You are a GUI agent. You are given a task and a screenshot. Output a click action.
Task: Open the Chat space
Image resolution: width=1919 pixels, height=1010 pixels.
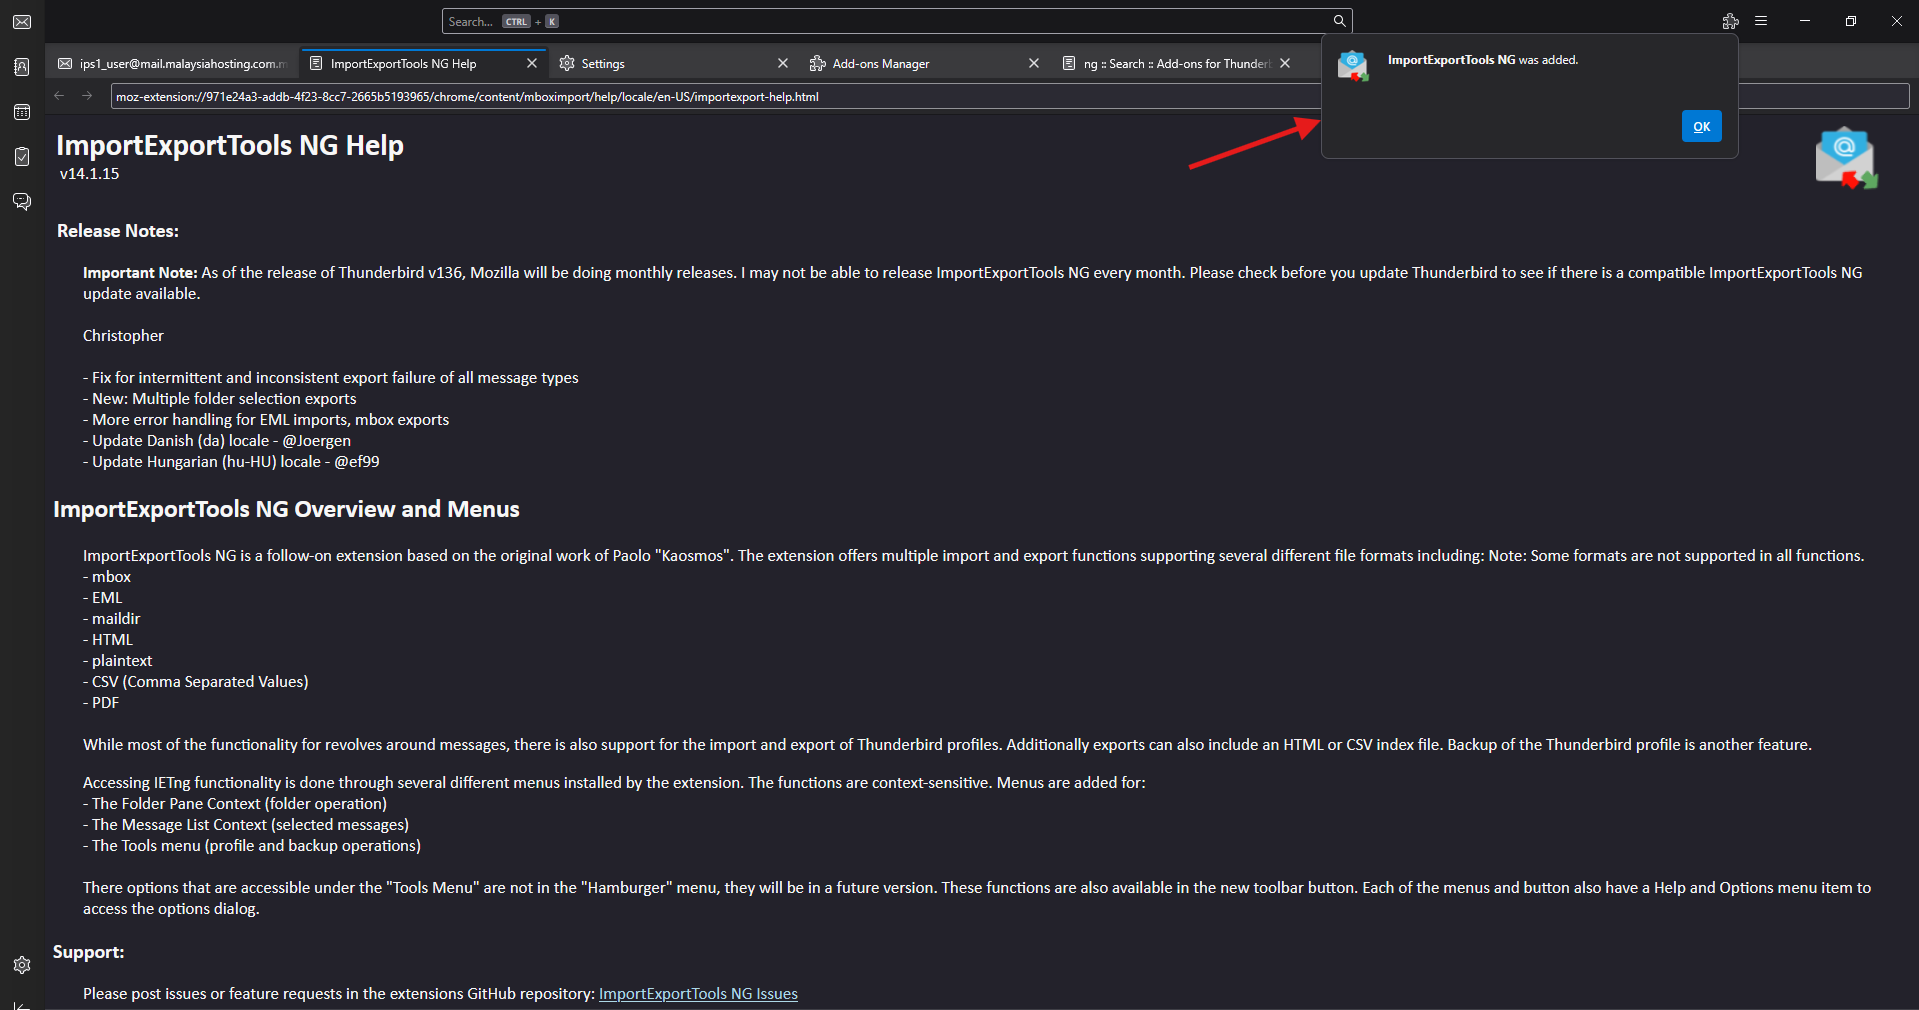point(22,202)
